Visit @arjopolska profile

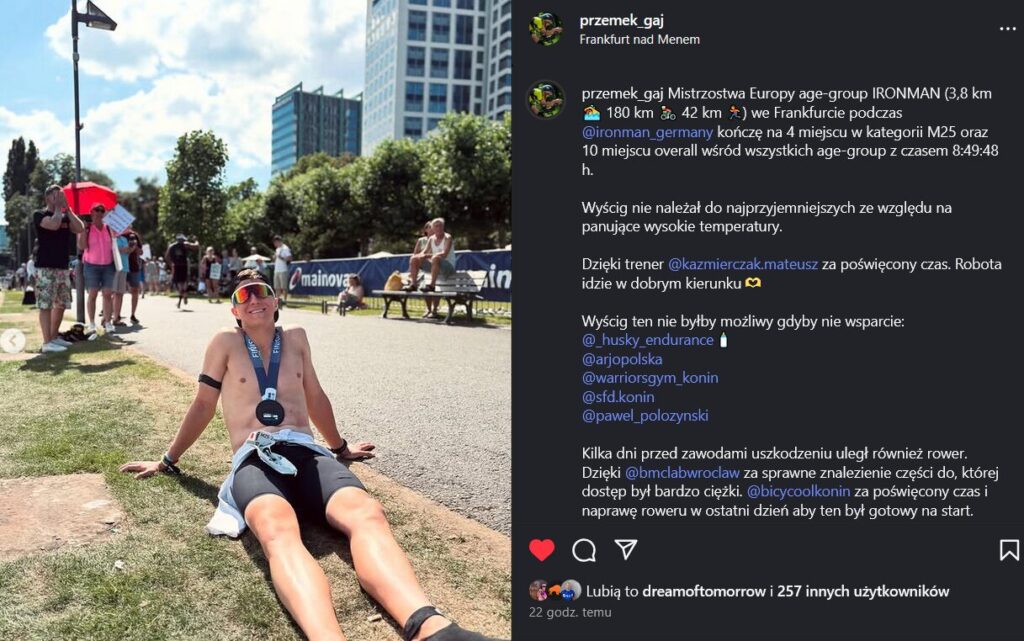pyautogui.click(x=622, y=359)
